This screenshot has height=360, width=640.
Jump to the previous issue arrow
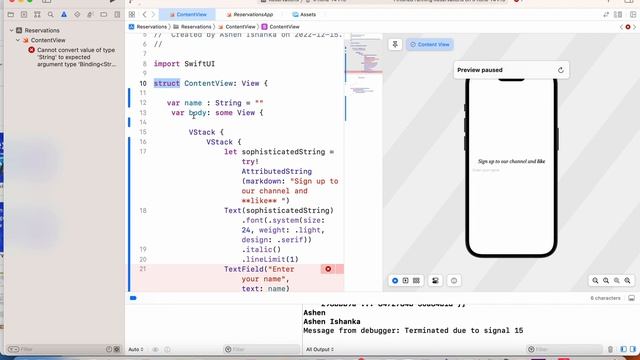coord(621,27)
